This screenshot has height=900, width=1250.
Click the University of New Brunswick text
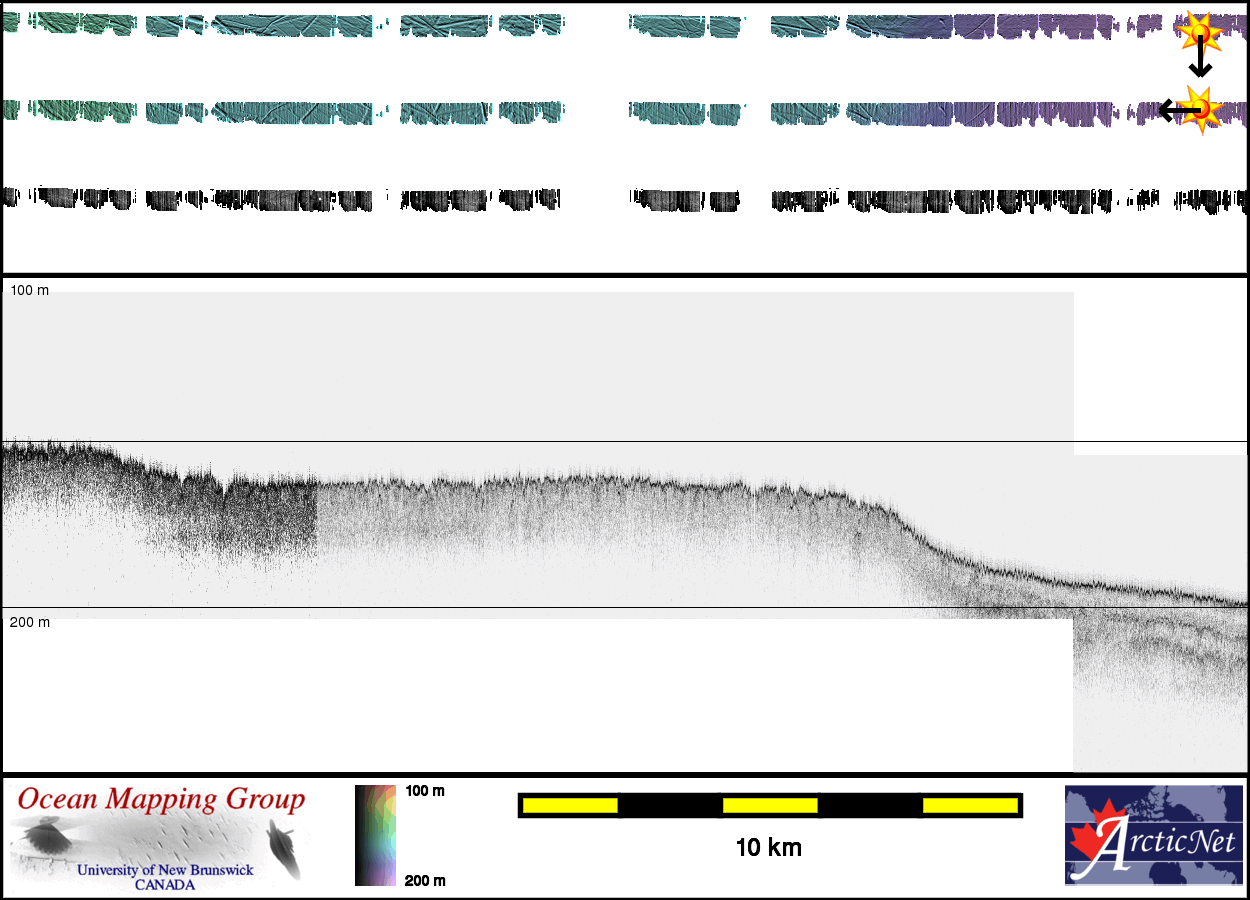coord(165,870)
